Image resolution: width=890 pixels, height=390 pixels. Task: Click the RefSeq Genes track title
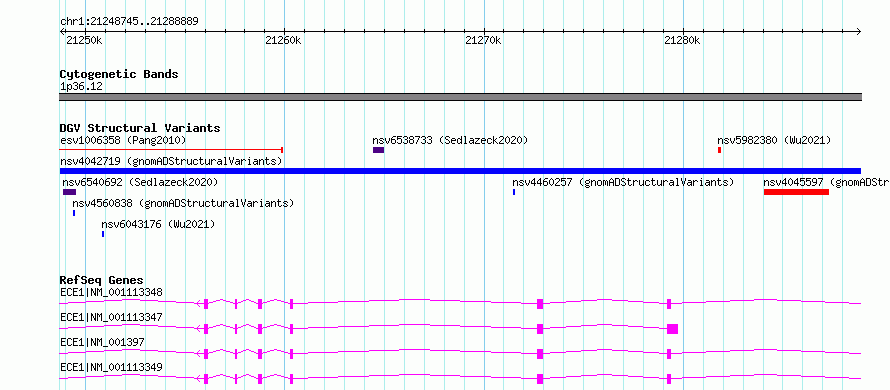(x=102, y=280)
